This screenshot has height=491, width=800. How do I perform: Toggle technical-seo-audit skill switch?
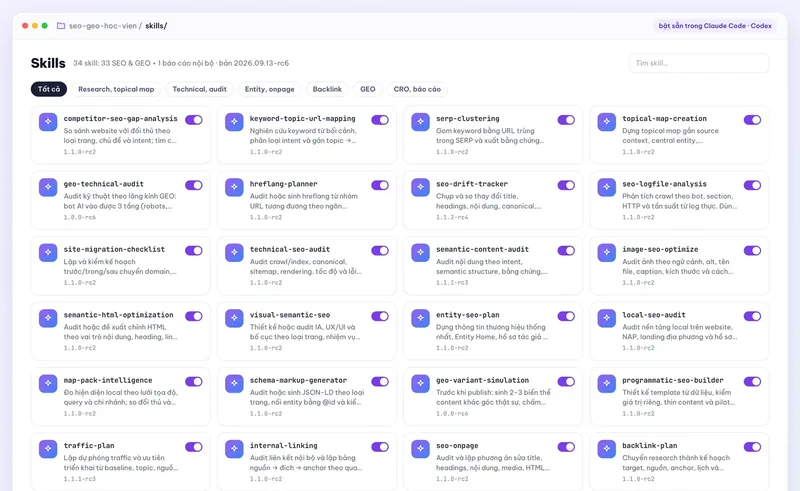coord(380,251)
